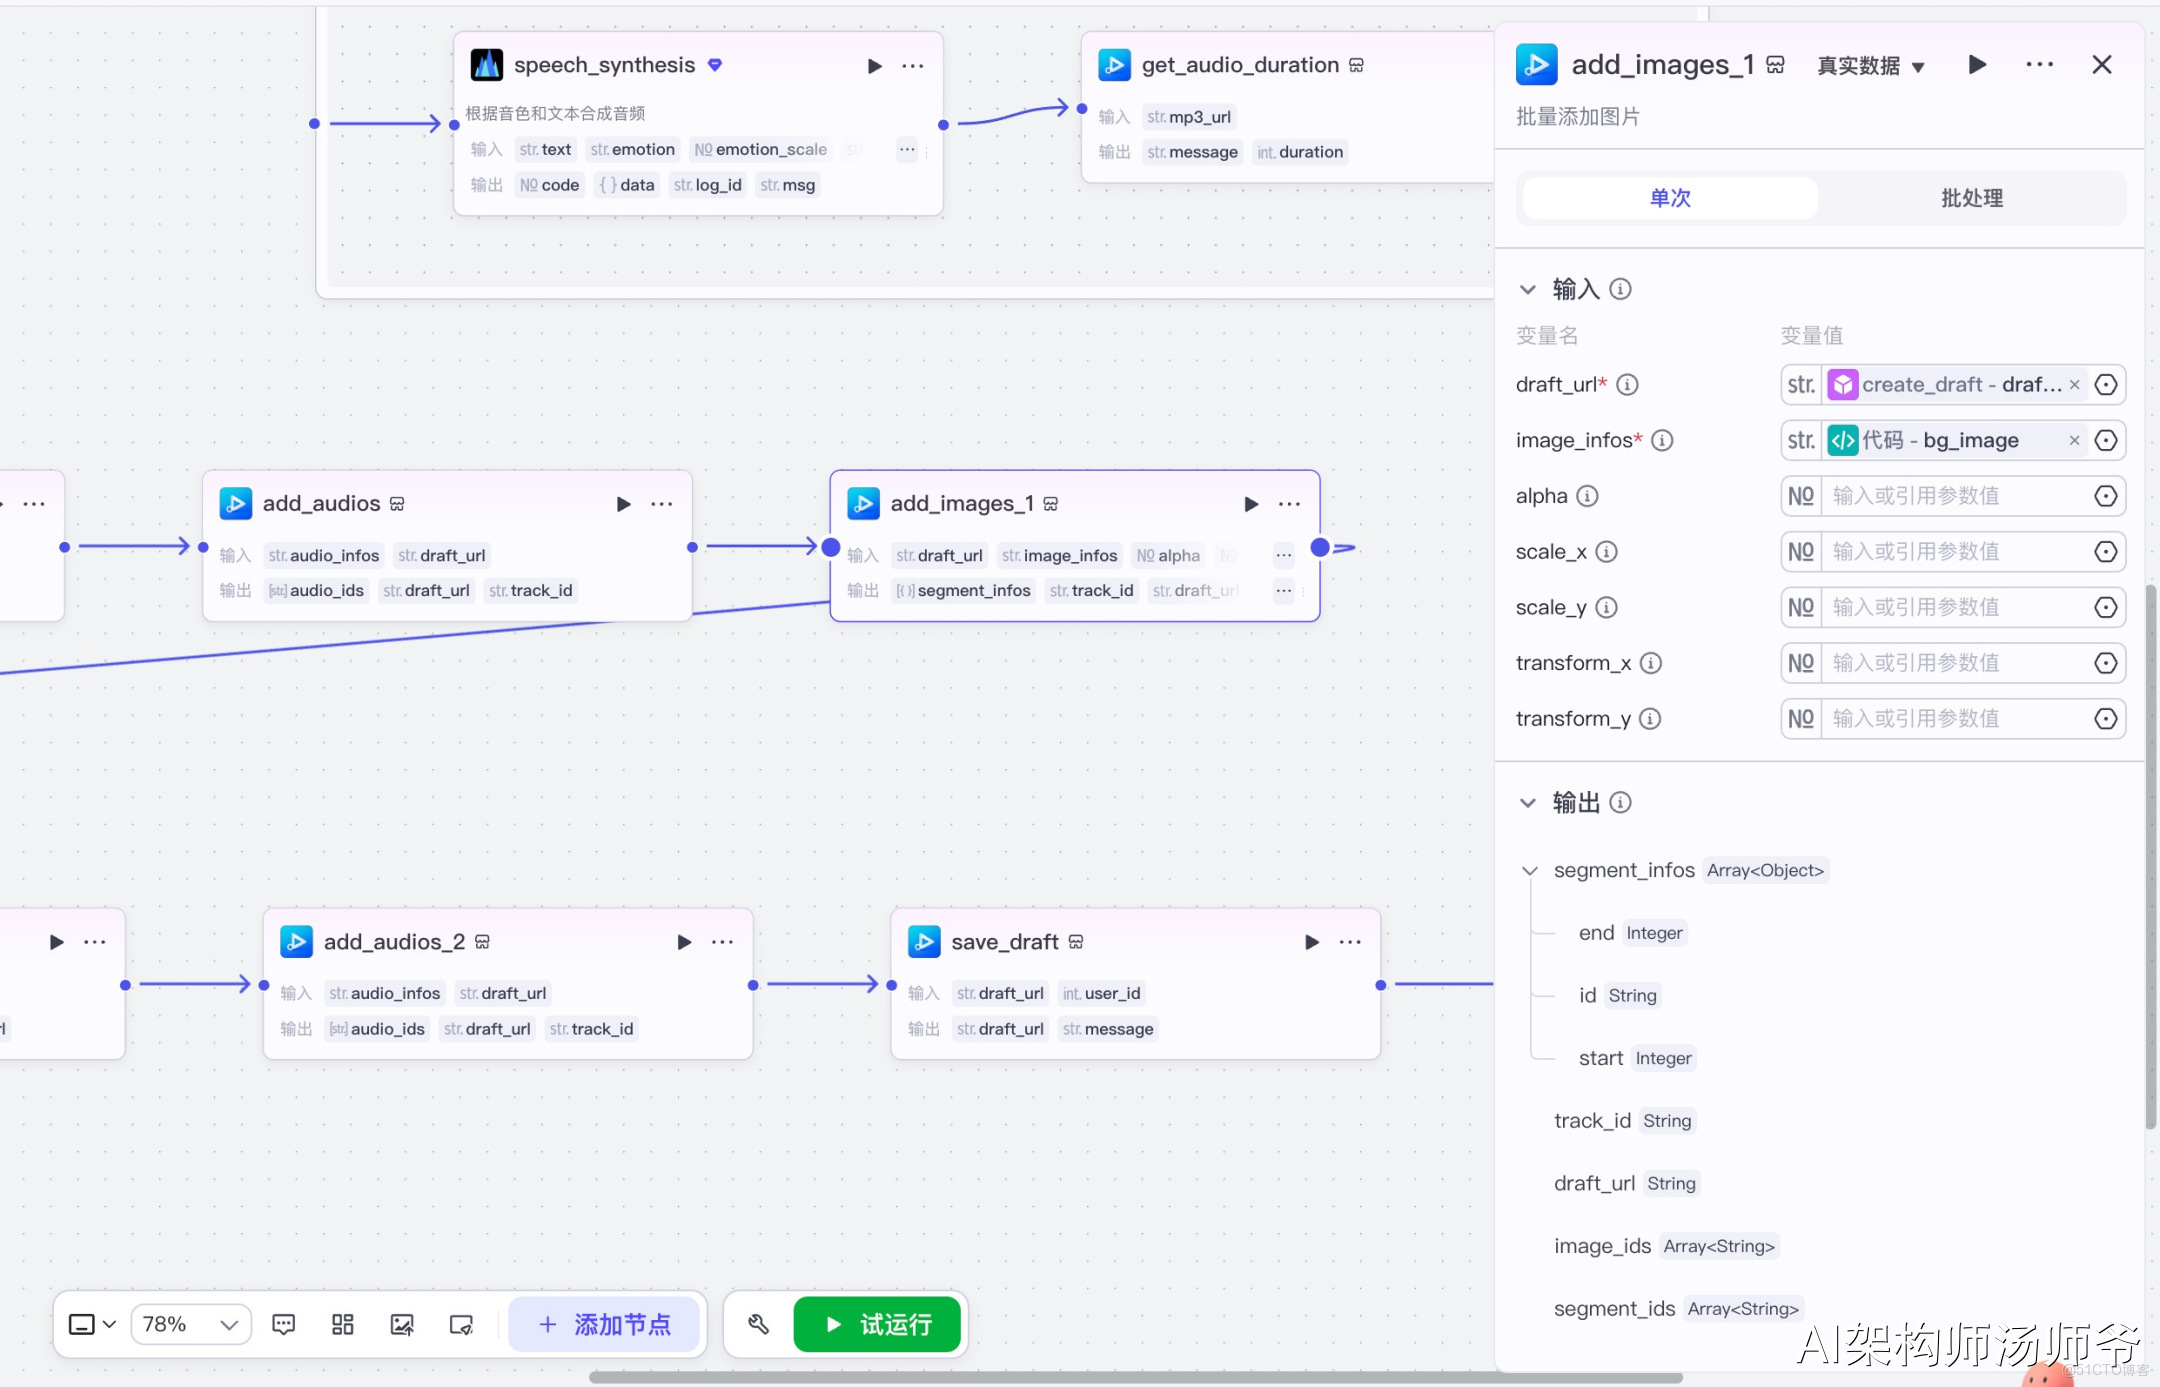Click the 添加节点 button
Screen dimensions: 2160x1387
[x=604, y=1325]
